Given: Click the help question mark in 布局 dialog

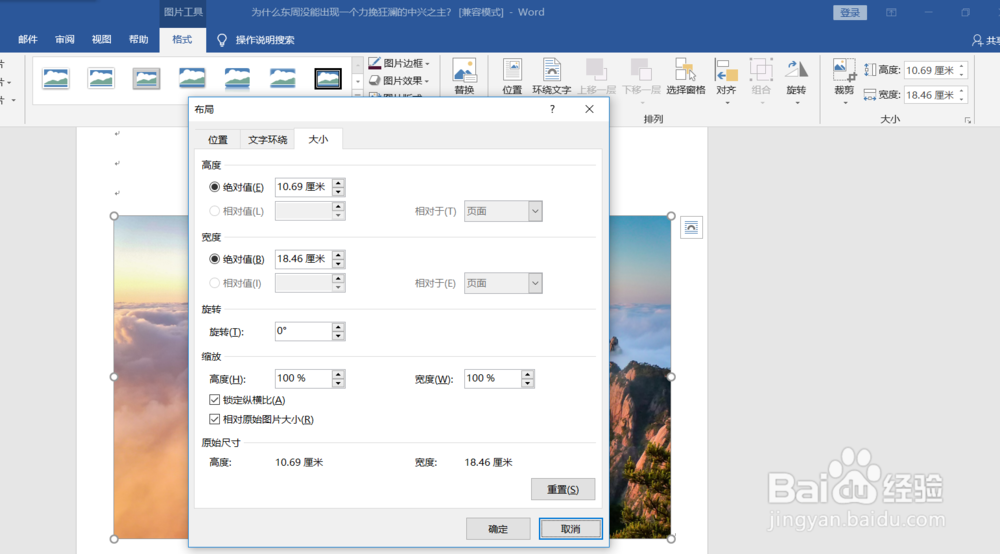Looking at the screenshot, I should point(552,109).
